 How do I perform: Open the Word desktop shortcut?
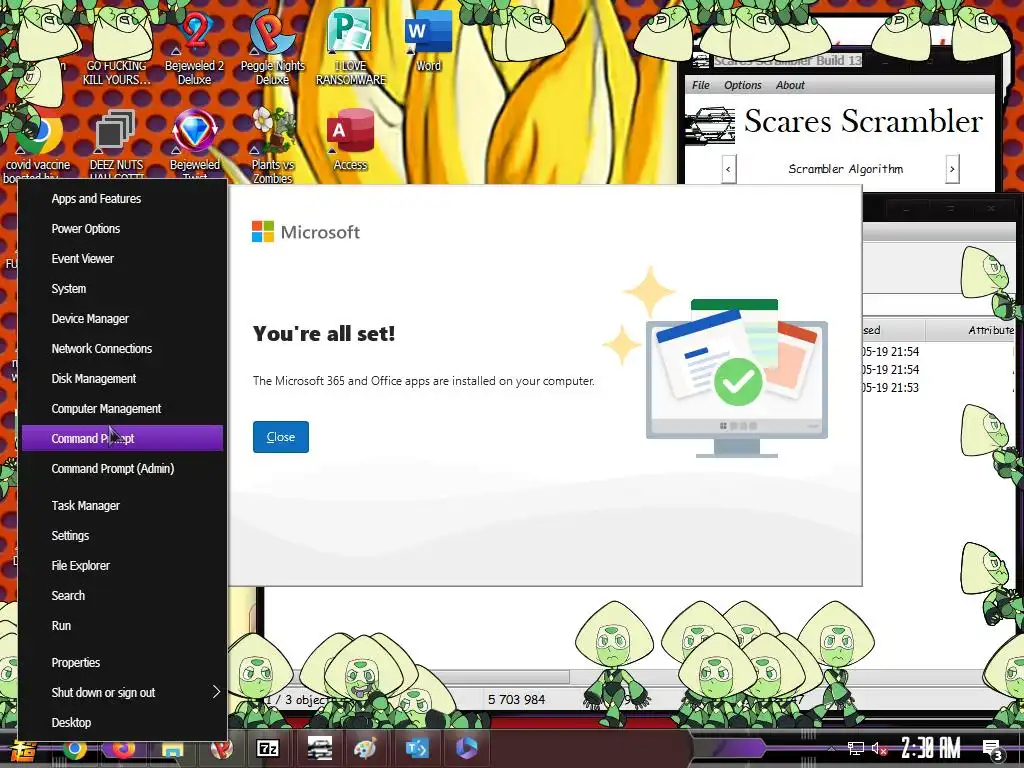click(x=428, y=42)
